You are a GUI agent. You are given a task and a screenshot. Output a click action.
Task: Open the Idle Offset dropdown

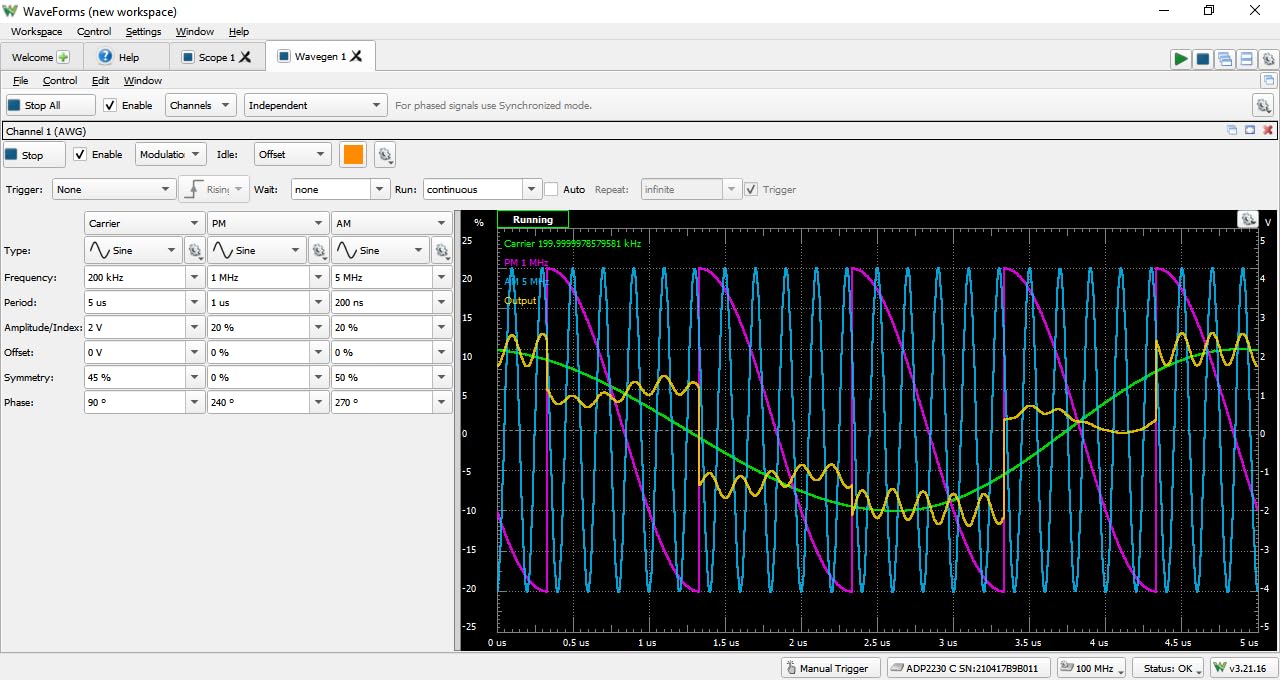click(x=293, y=155)
